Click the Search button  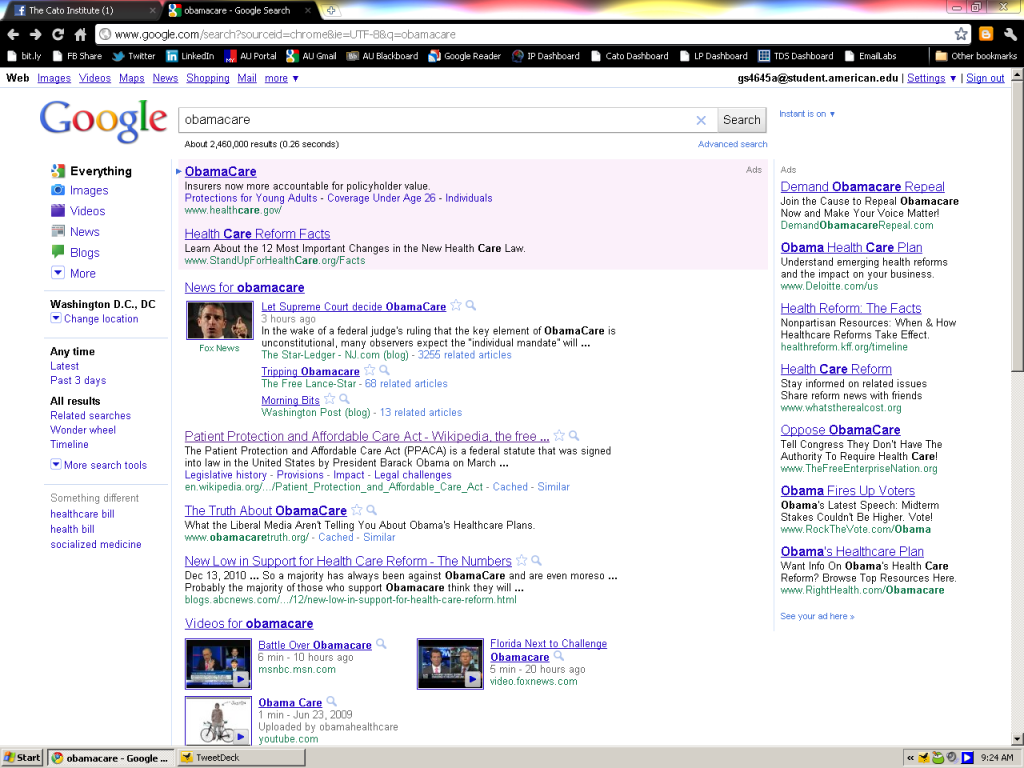(x=742, y=120)
